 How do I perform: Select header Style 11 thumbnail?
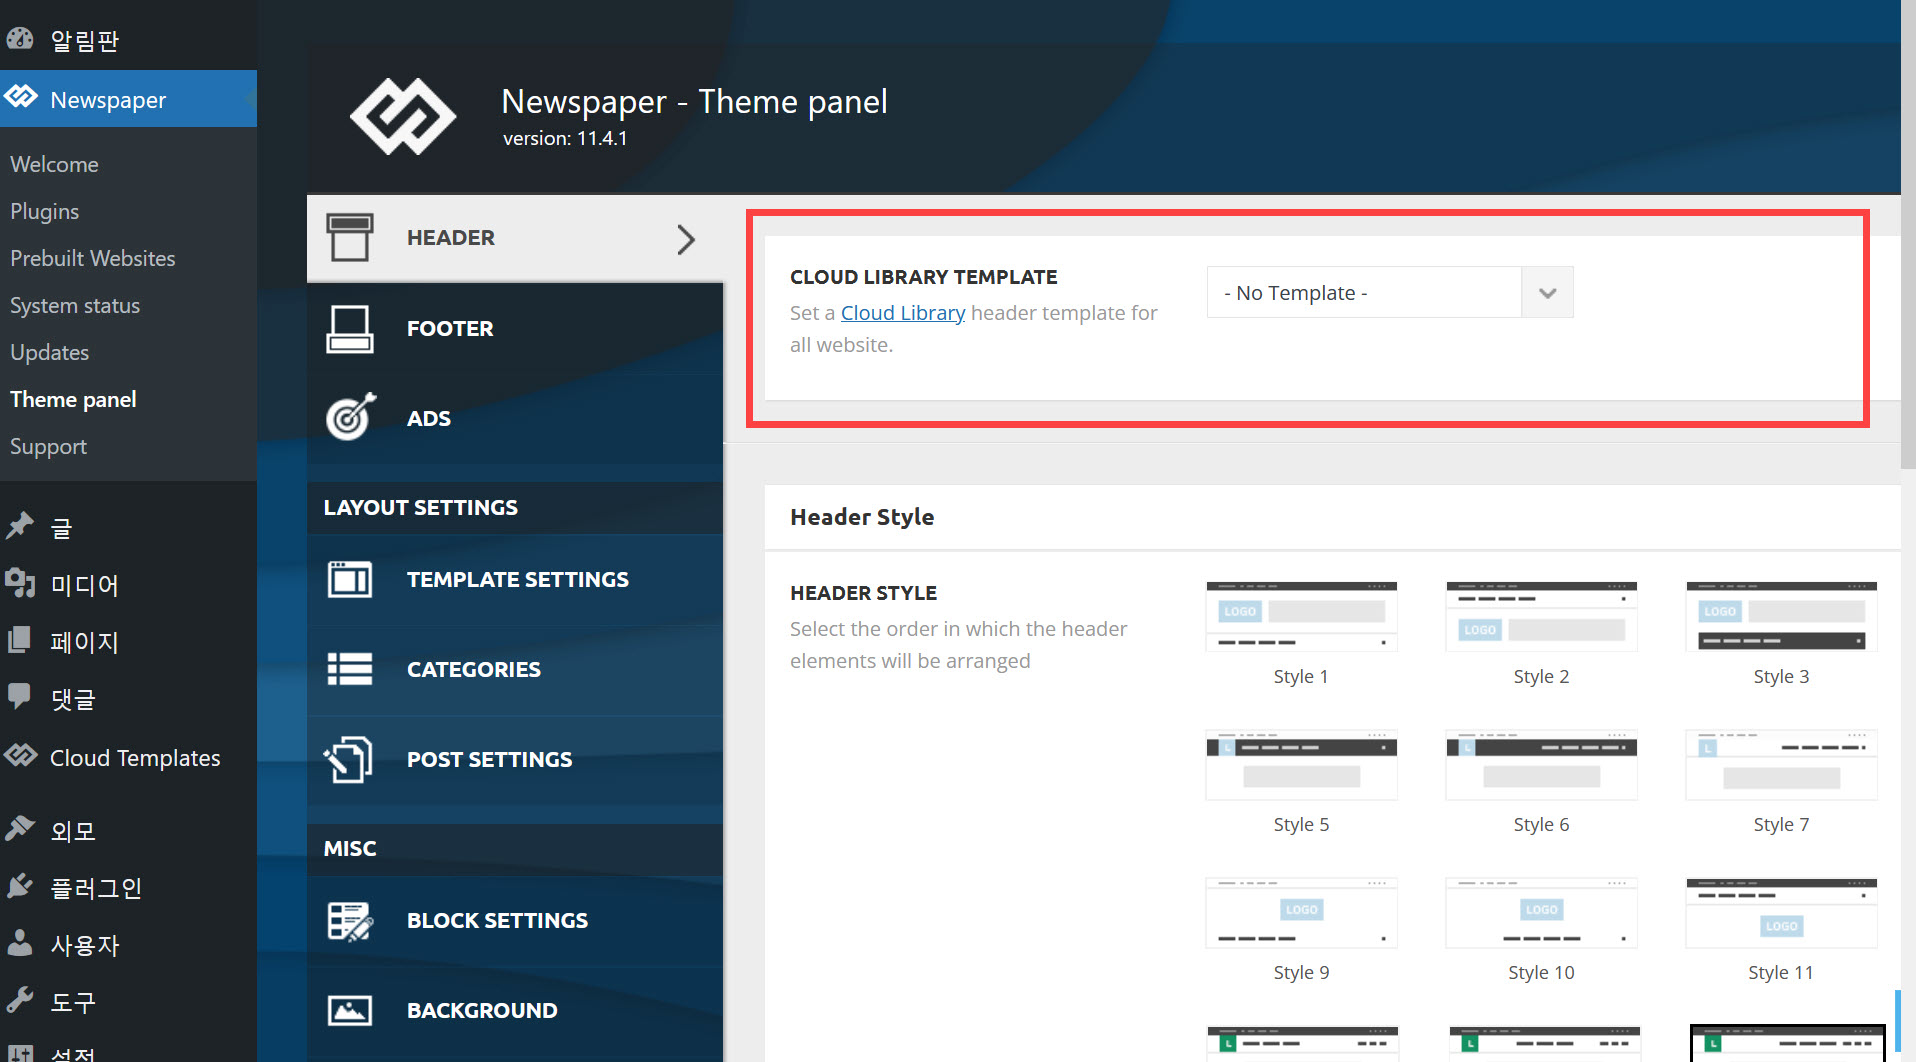[1781, 912]
